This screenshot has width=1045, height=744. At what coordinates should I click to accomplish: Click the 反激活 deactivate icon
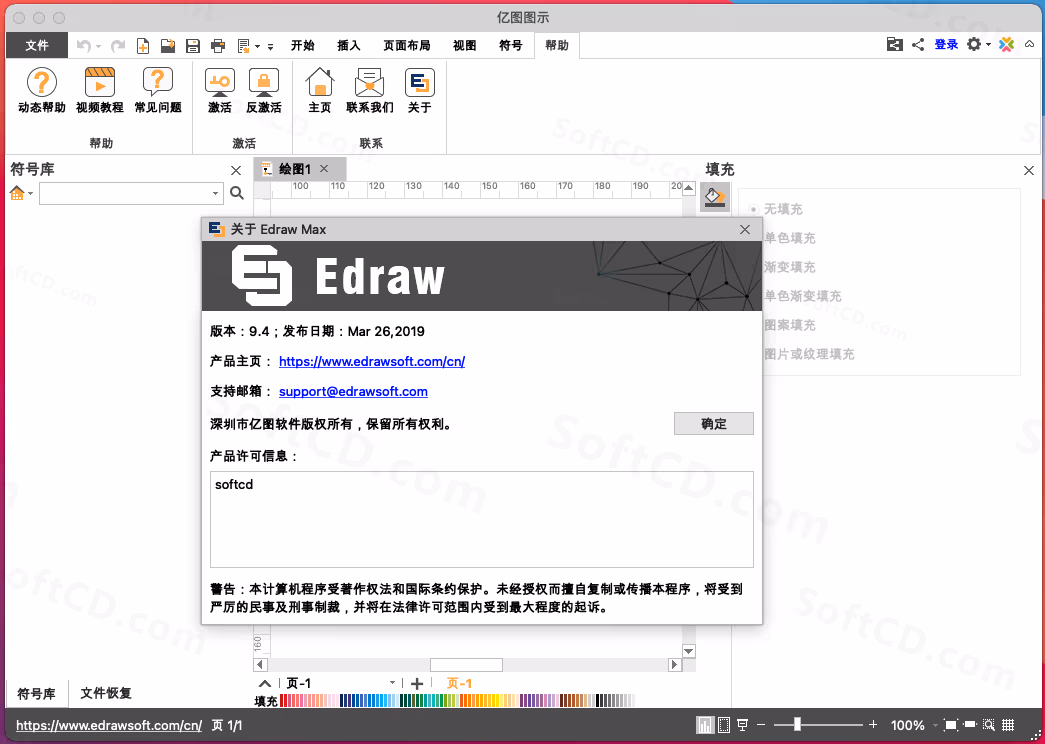coord(264,90)
